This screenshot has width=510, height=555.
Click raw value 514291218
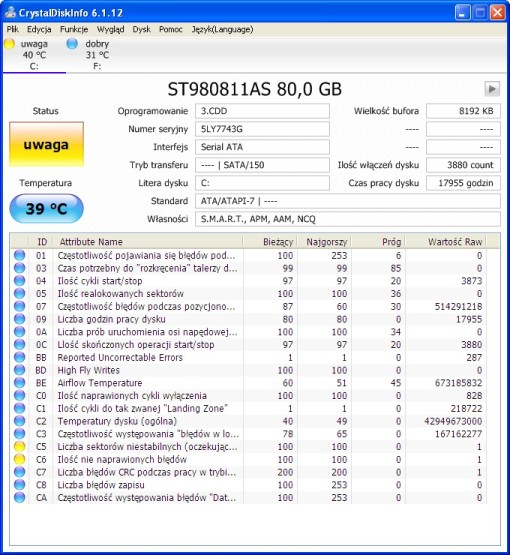(x=458, y=306)
